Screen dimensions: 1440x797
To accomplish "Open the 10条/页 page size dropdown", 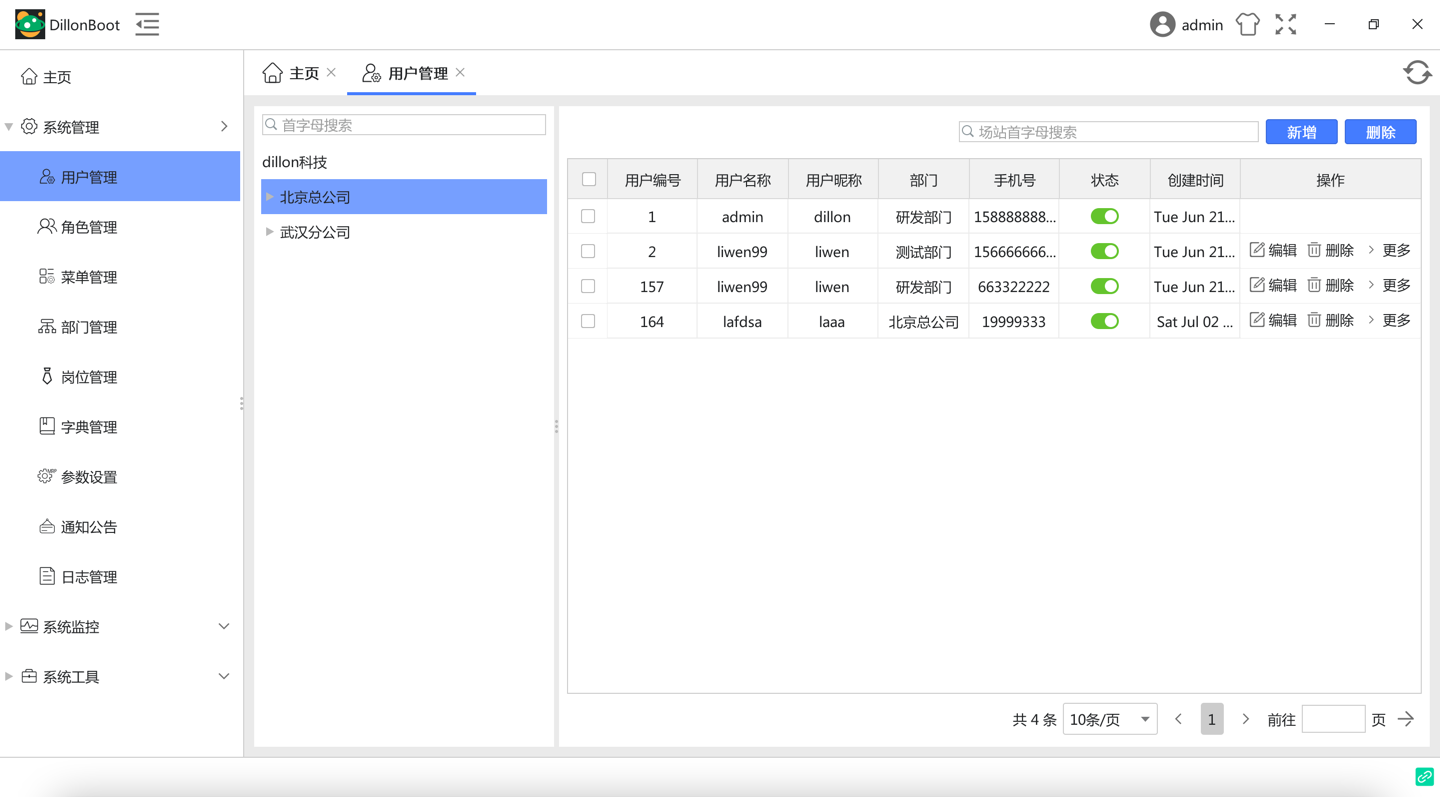I will [x=1110, y=719].
